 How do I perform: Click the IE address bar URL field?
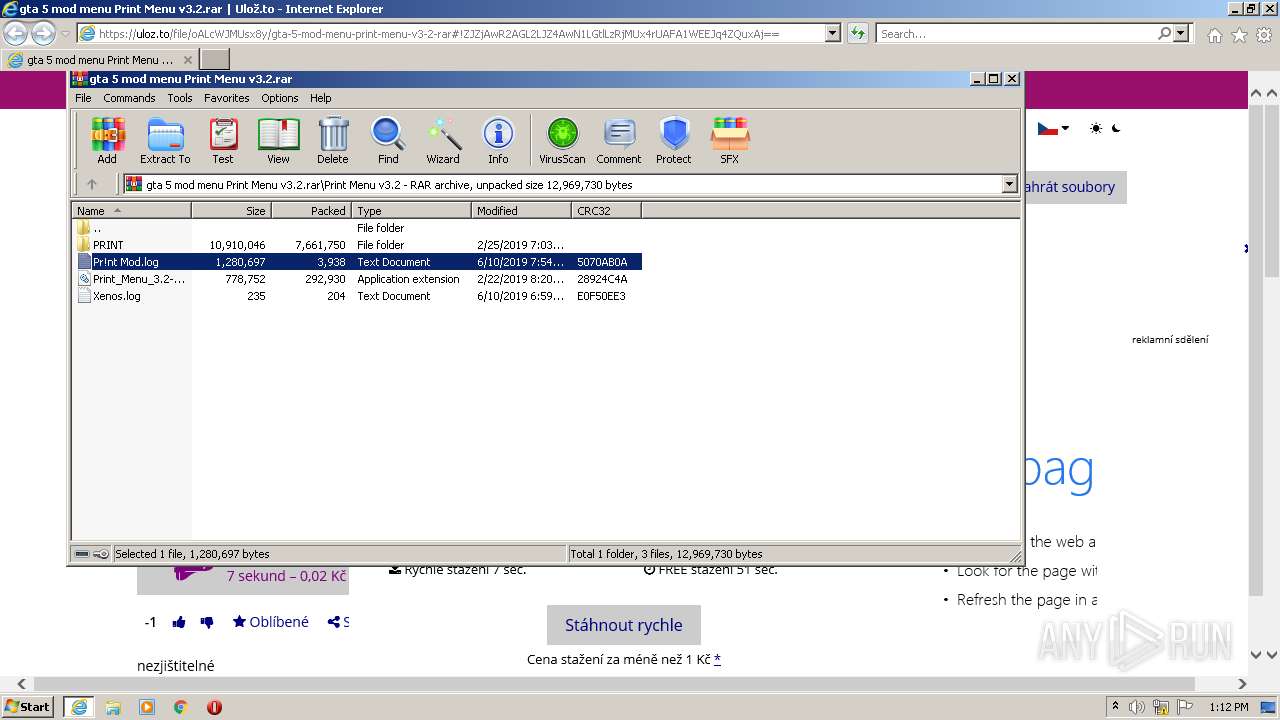450,33
